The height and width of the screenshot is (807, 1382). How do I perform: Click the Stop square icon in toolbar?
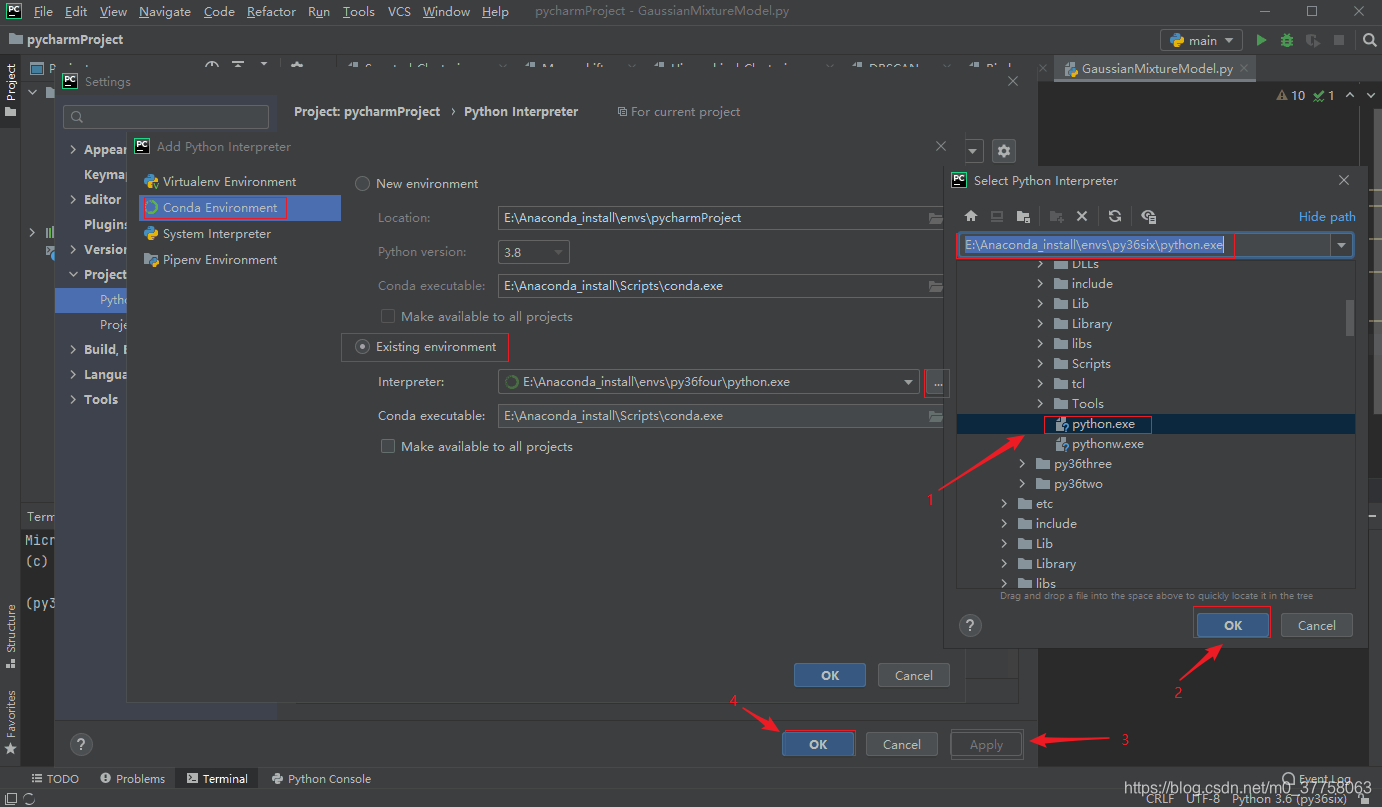click(1340, 40)
